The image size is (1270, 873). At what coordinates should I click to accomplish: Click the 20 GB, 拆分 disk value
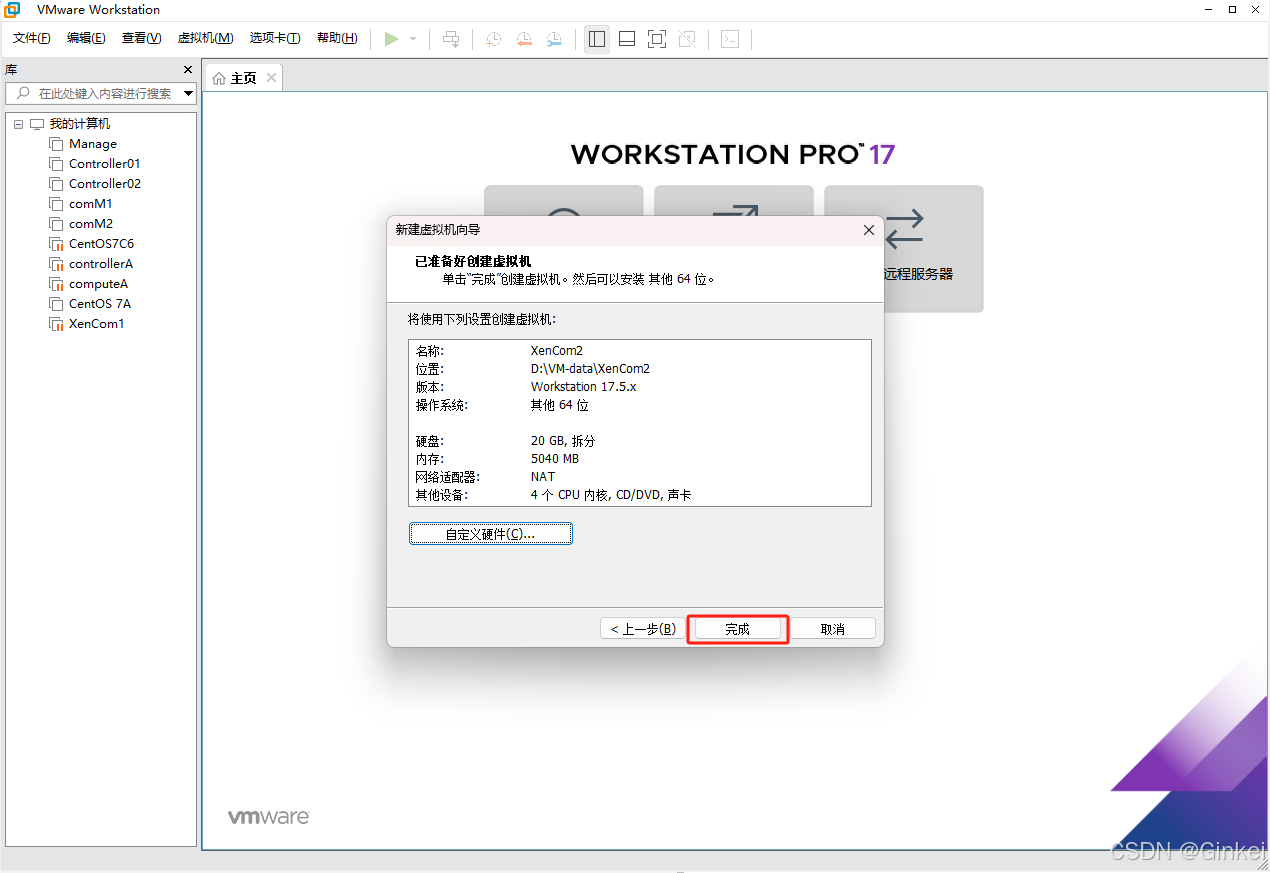[x=563, y=441]
